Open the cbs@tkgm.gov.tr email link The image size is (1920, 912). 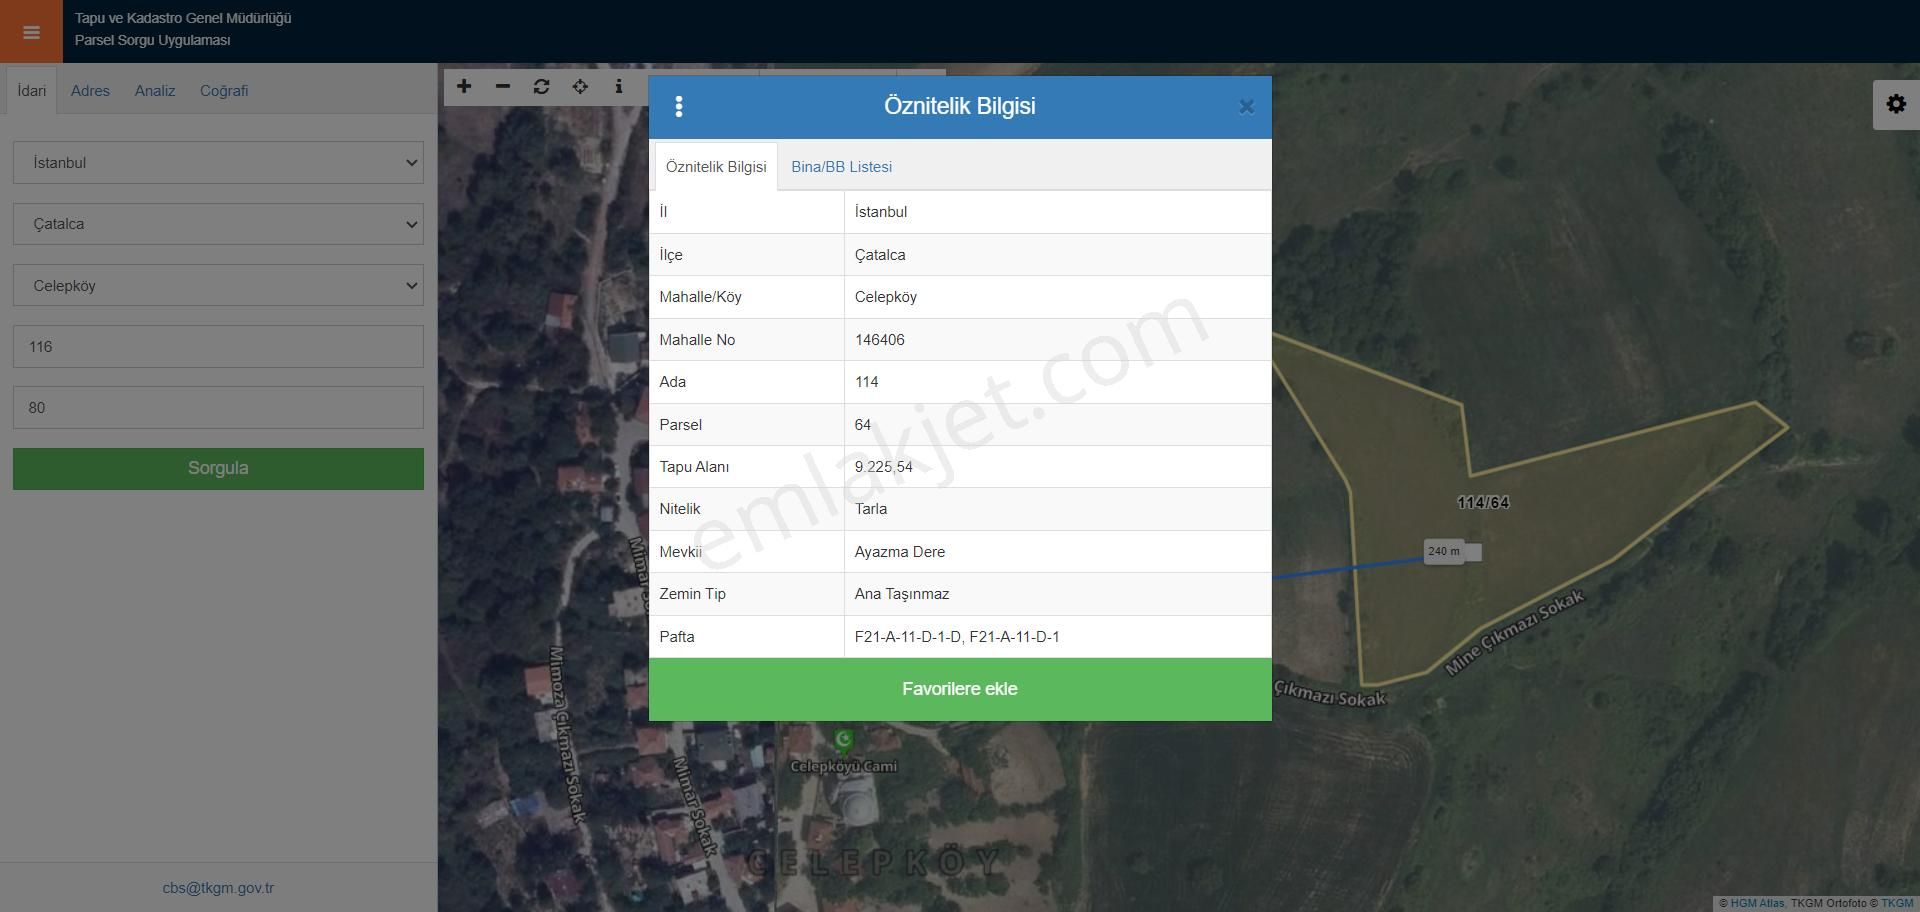[x=218, y=888]
